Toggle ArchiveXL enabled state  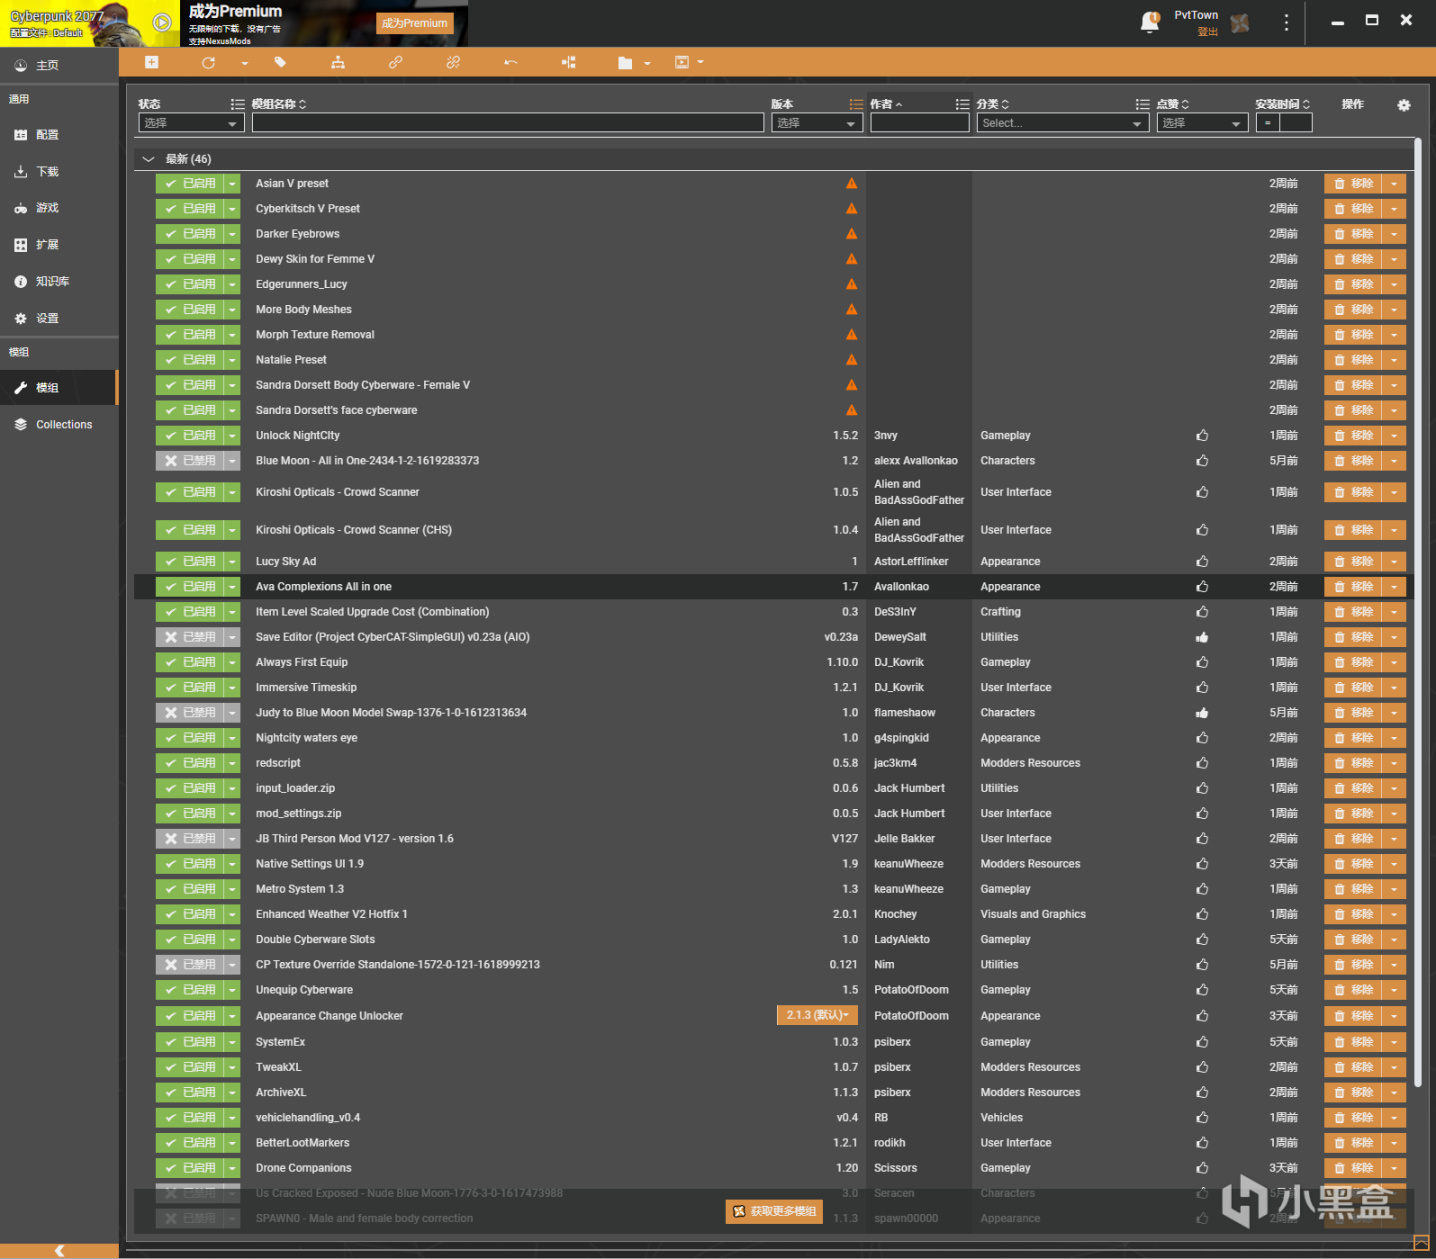tap(189, 1093)
